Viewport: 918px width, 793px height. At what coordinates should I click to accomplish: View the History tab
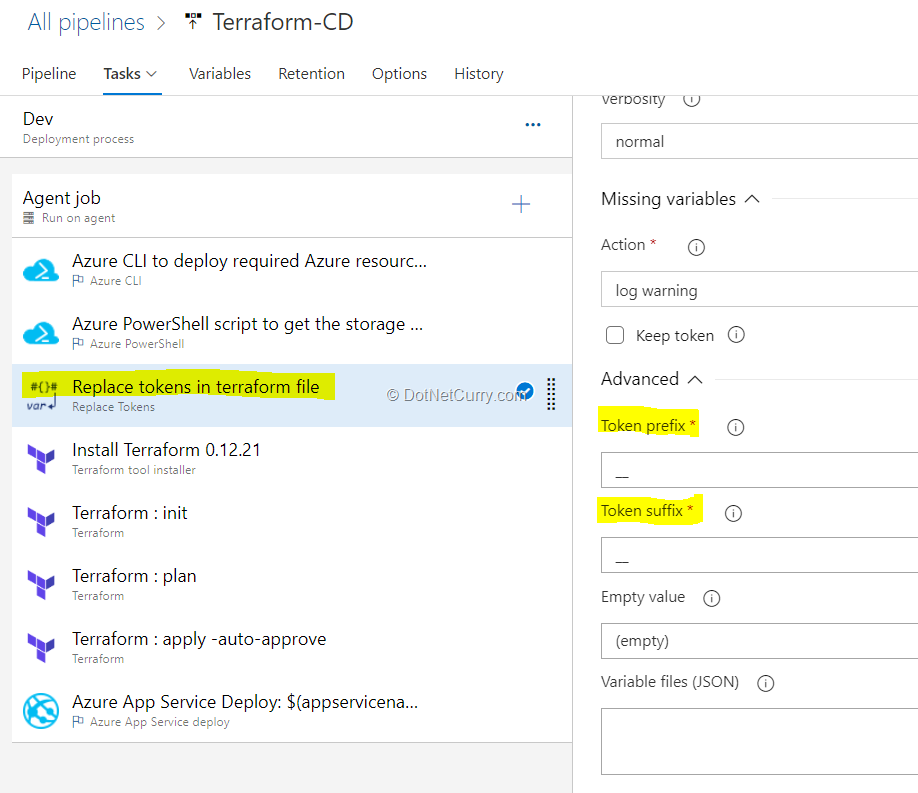(479, 74)
